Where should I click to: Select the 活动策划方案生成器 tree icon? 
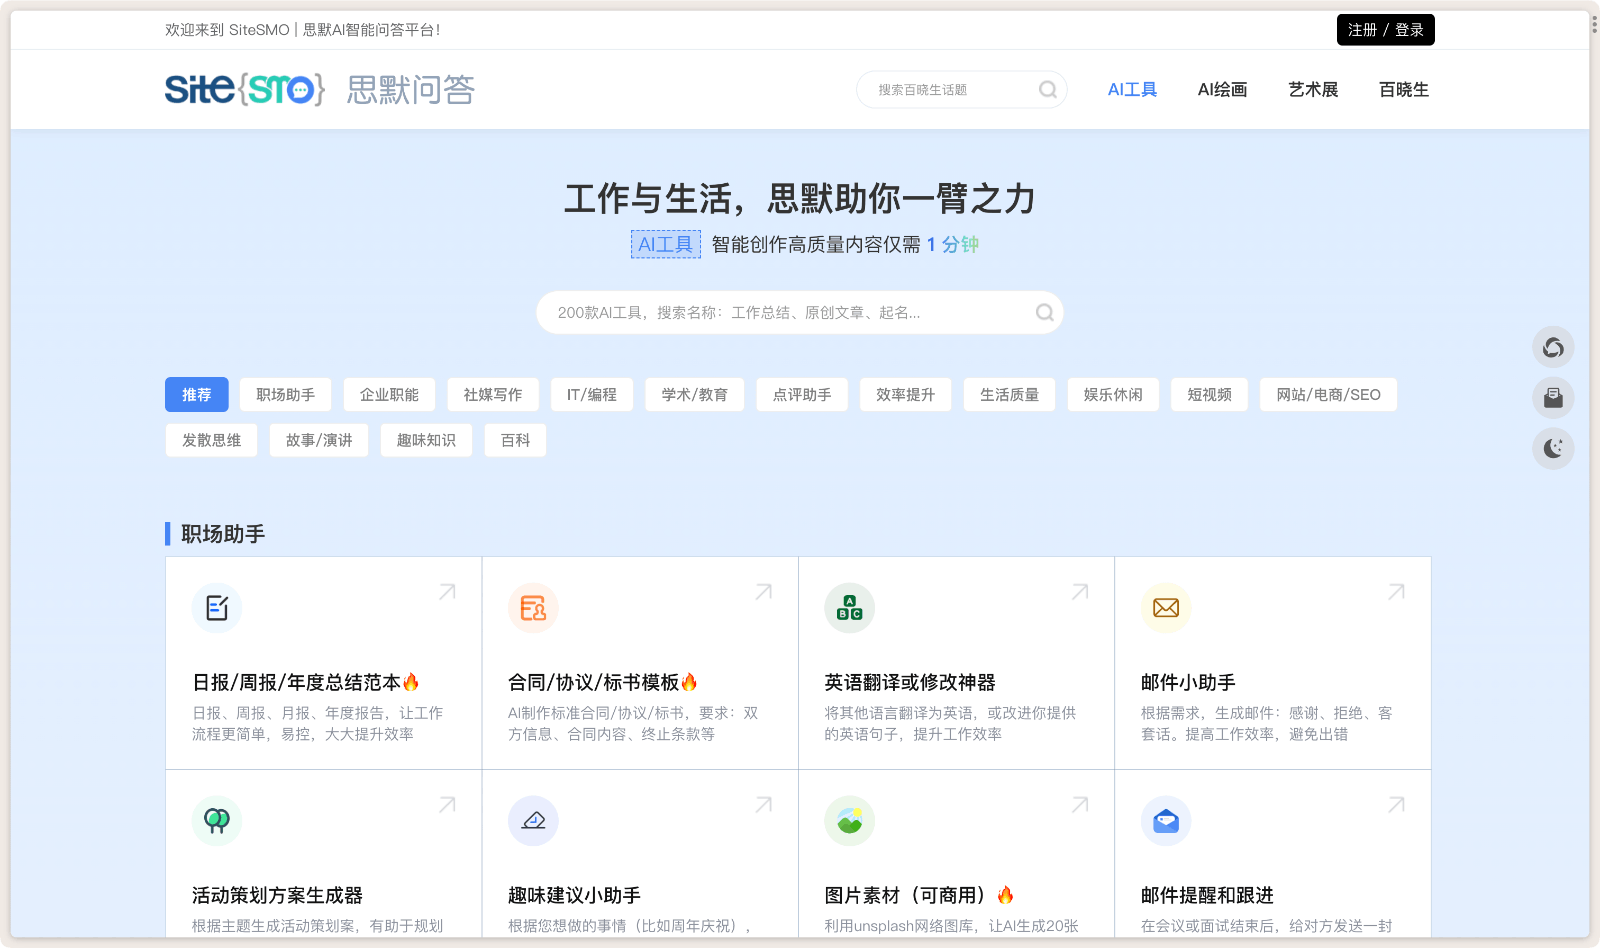(x=217, y=820)
